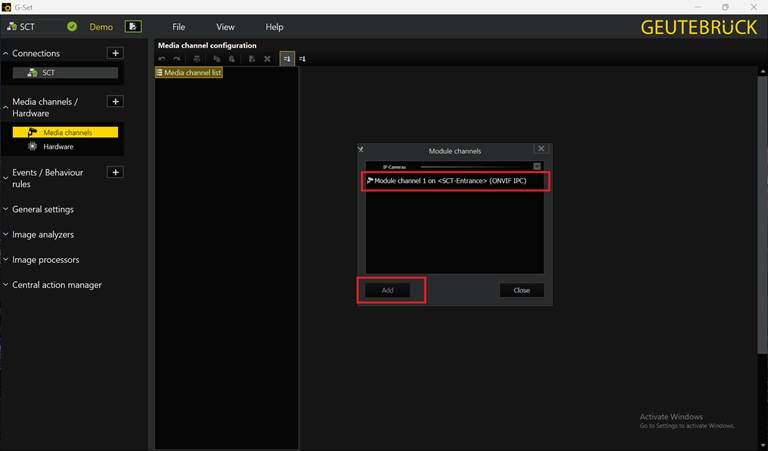Click the Demo label in the top bar
The image size is (768, 451).
[101, 27]
